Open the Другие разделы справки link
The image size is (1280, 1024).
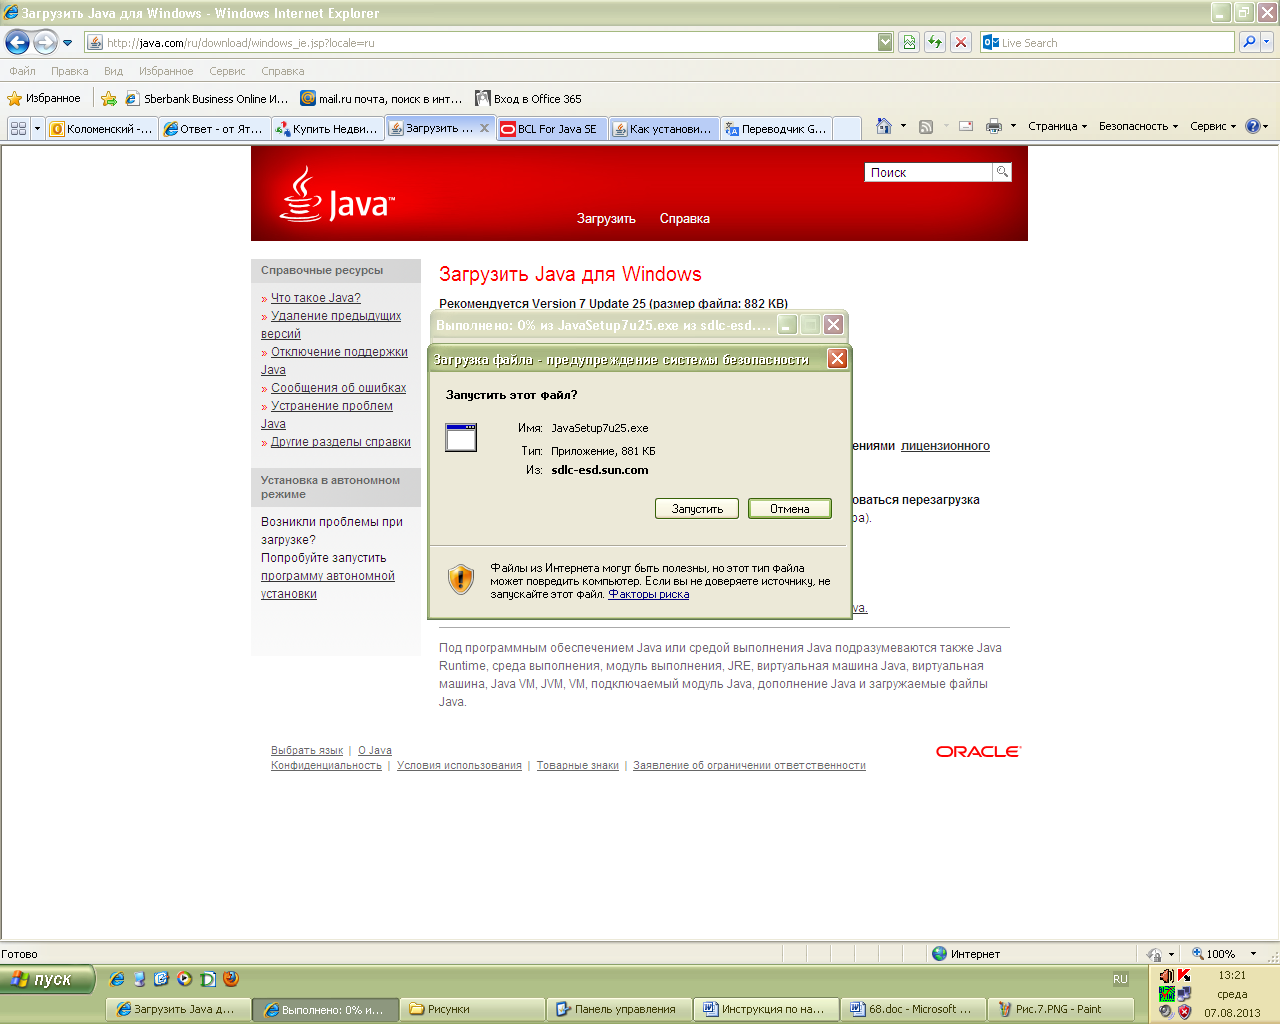[x=341, y=442]
